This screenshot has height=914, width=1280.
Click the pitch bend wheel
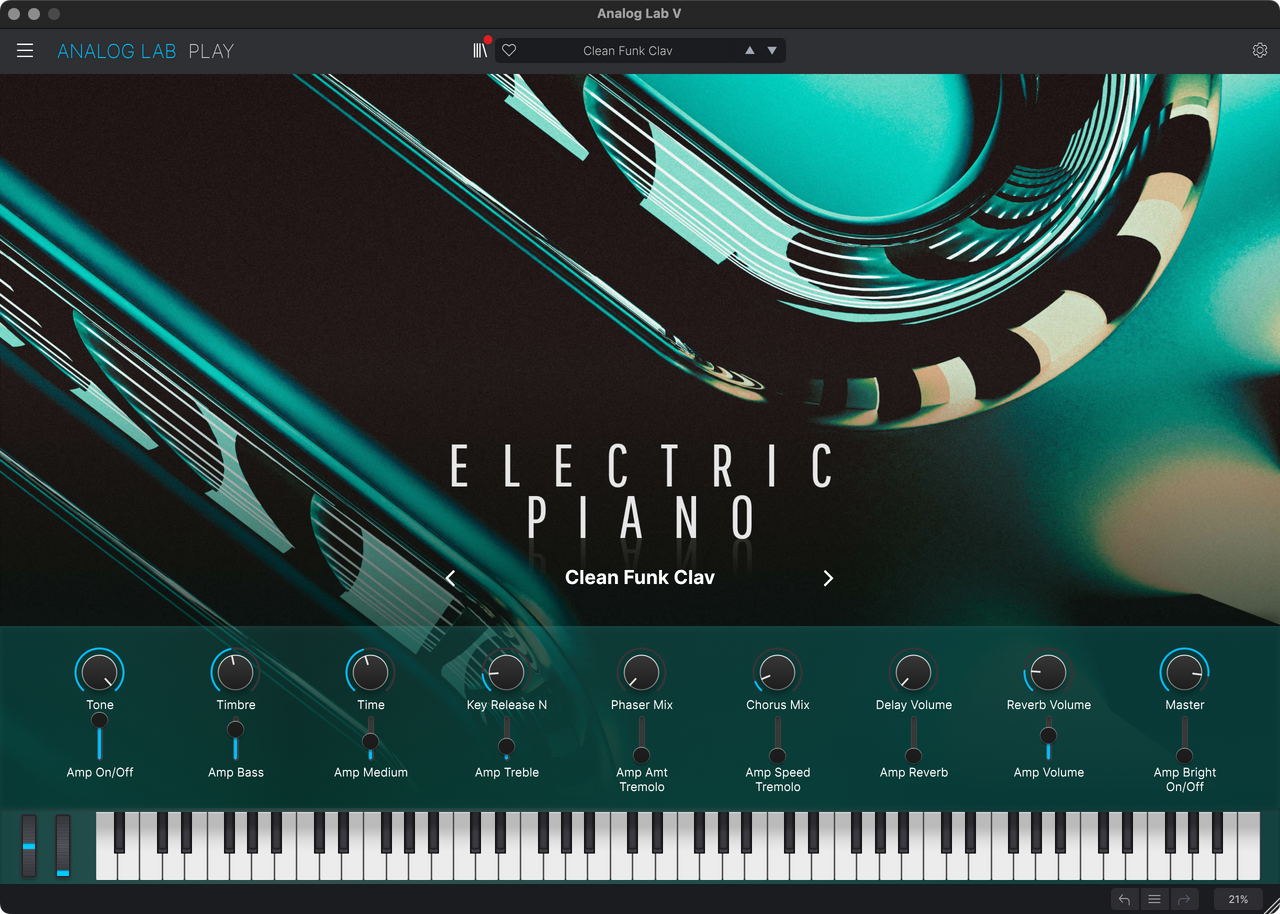pos(29,846)
